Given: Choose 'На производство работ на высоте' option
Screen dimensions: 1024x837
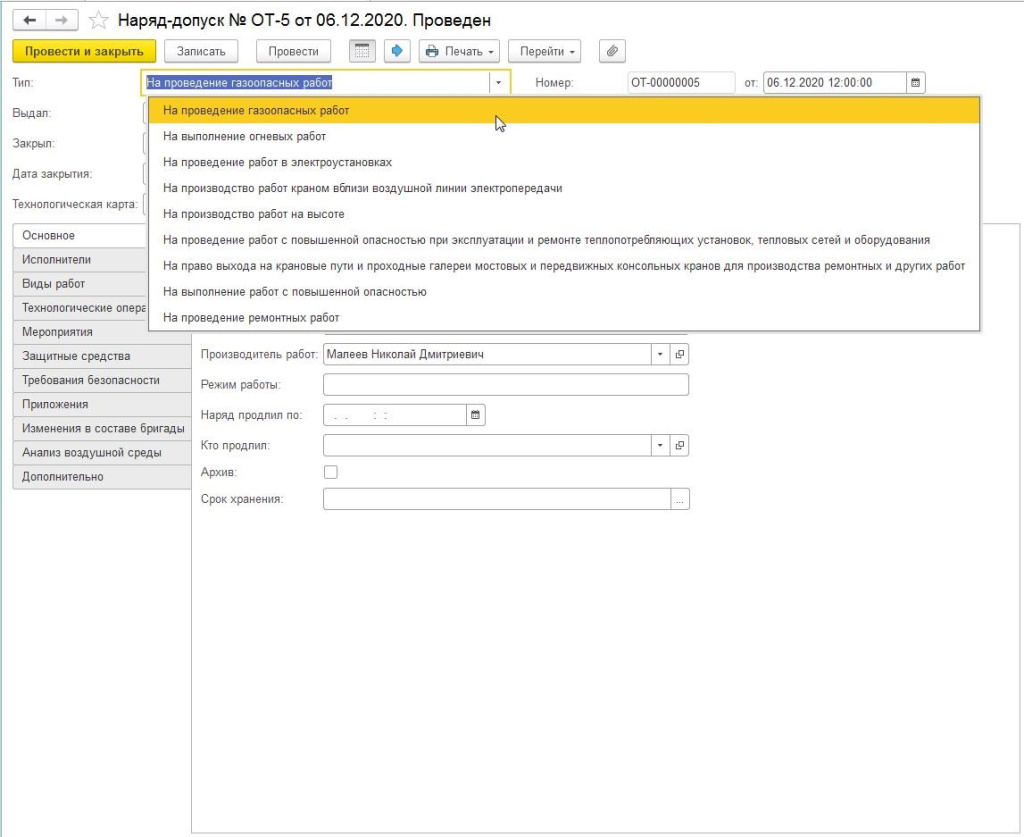Looking at the screenshot, I should [253, 214].
